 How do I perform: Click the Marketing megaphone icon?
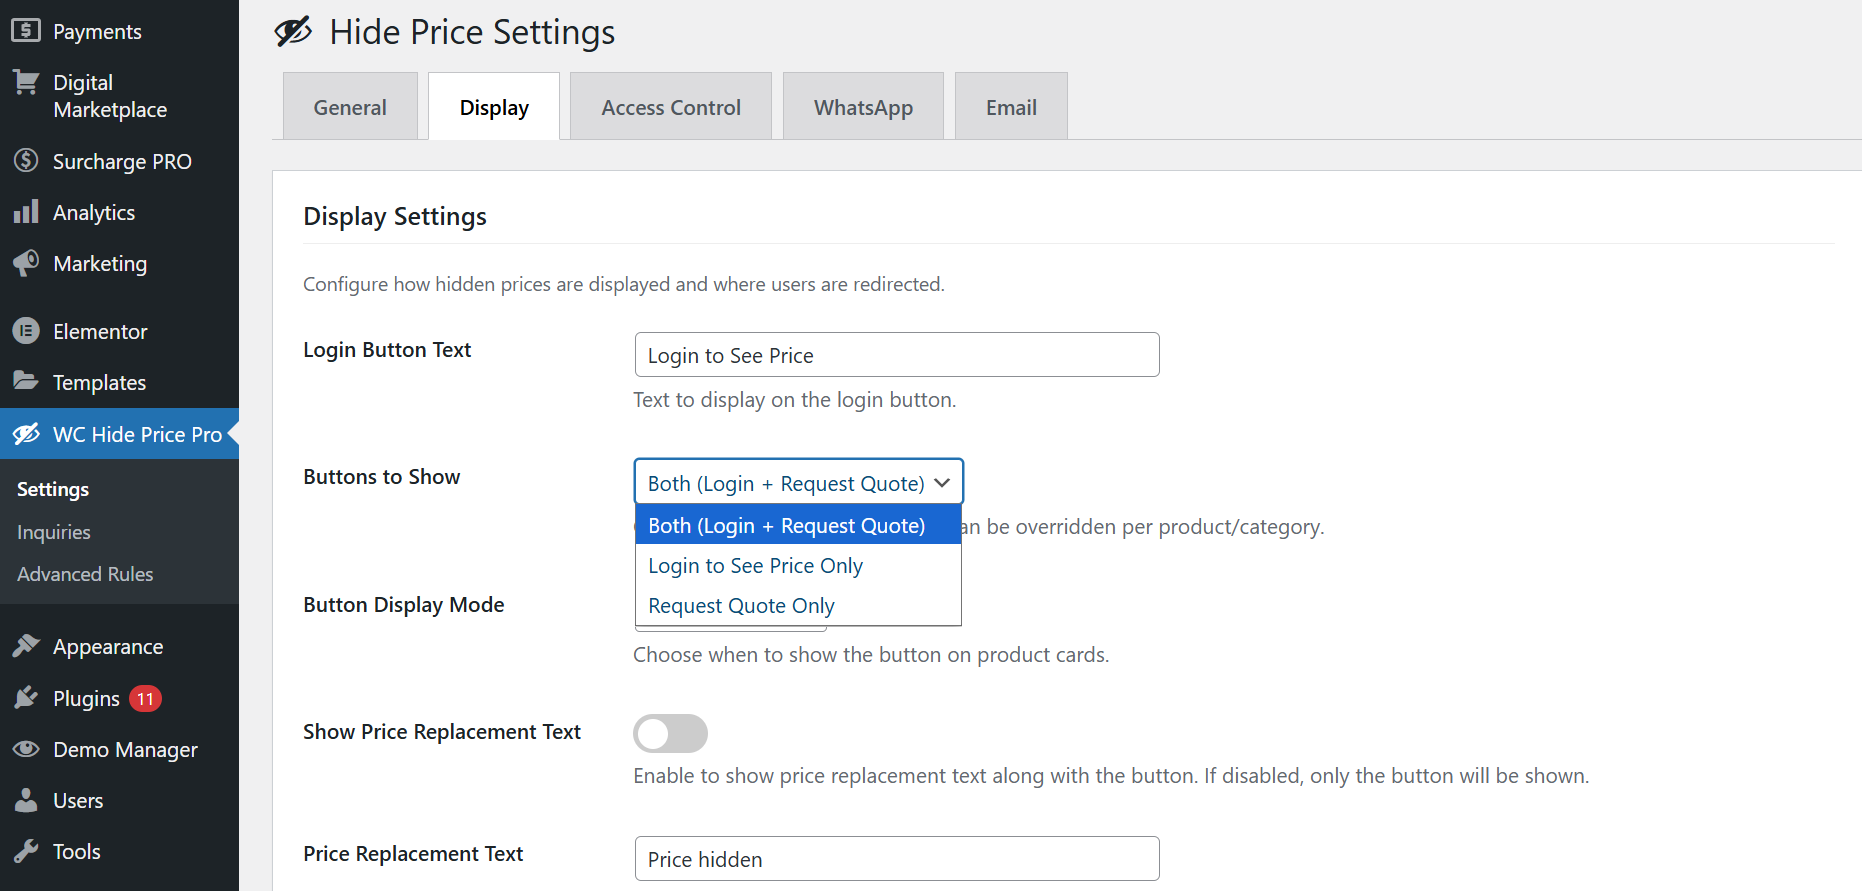(x=27, y=263)
